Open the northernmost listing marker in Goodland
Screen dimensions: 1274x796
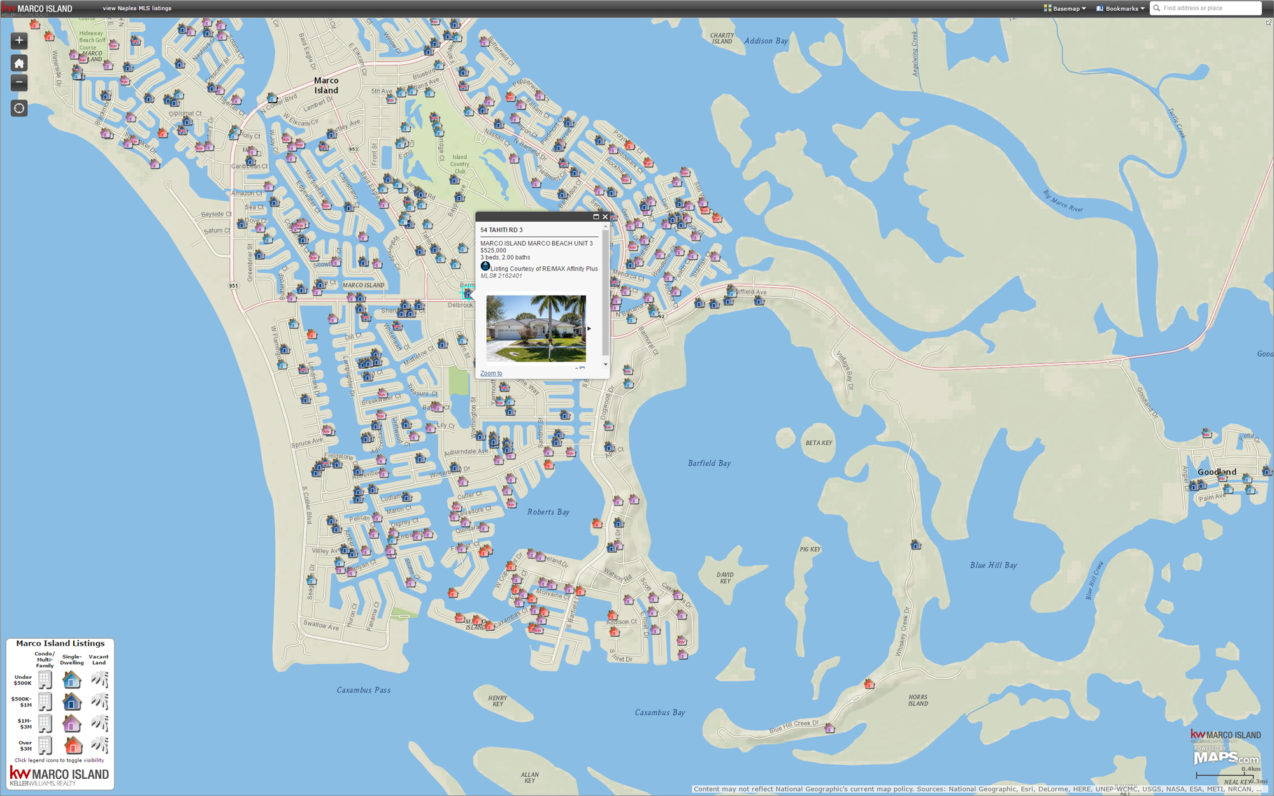click(1207, 434)
